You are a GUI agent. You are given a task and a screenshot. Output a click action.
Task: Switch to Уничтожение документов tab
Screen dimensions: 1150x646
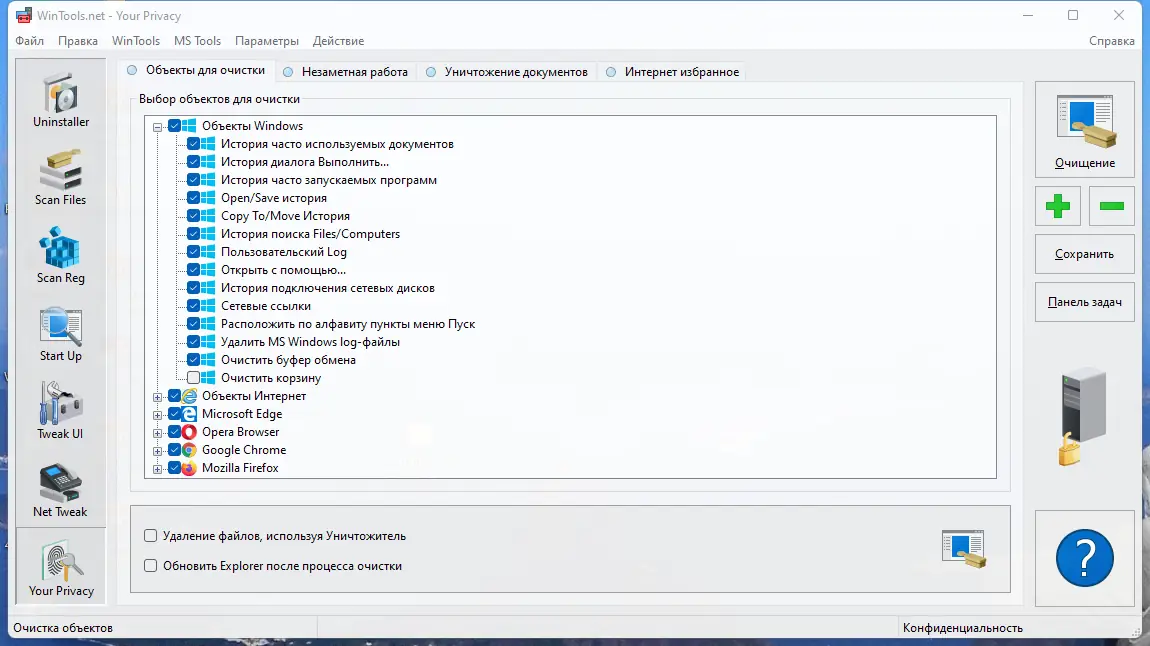pos(507,72)
